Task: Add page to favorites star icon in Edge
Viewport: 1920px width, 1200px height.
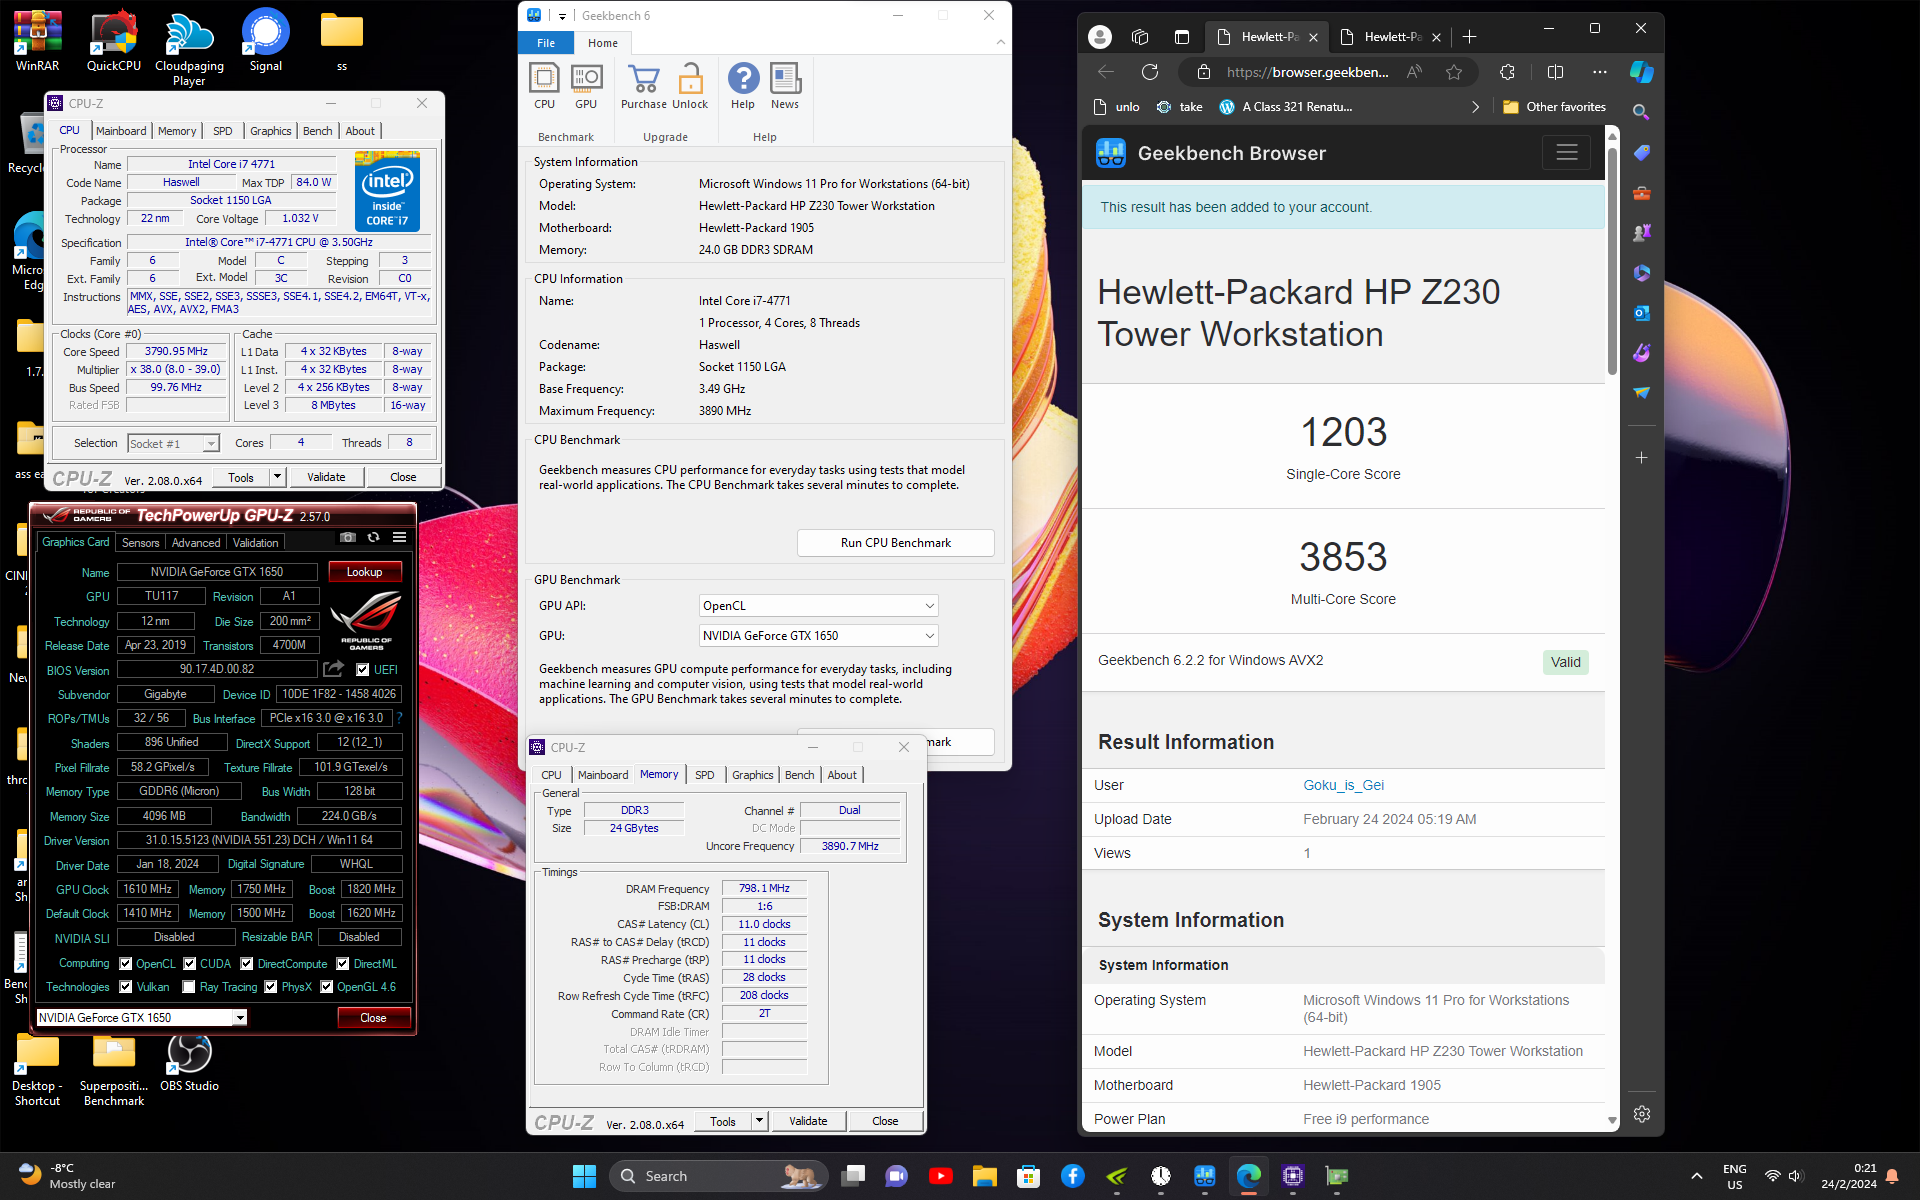Action: pyautogui.click(x=1454, y=72)
